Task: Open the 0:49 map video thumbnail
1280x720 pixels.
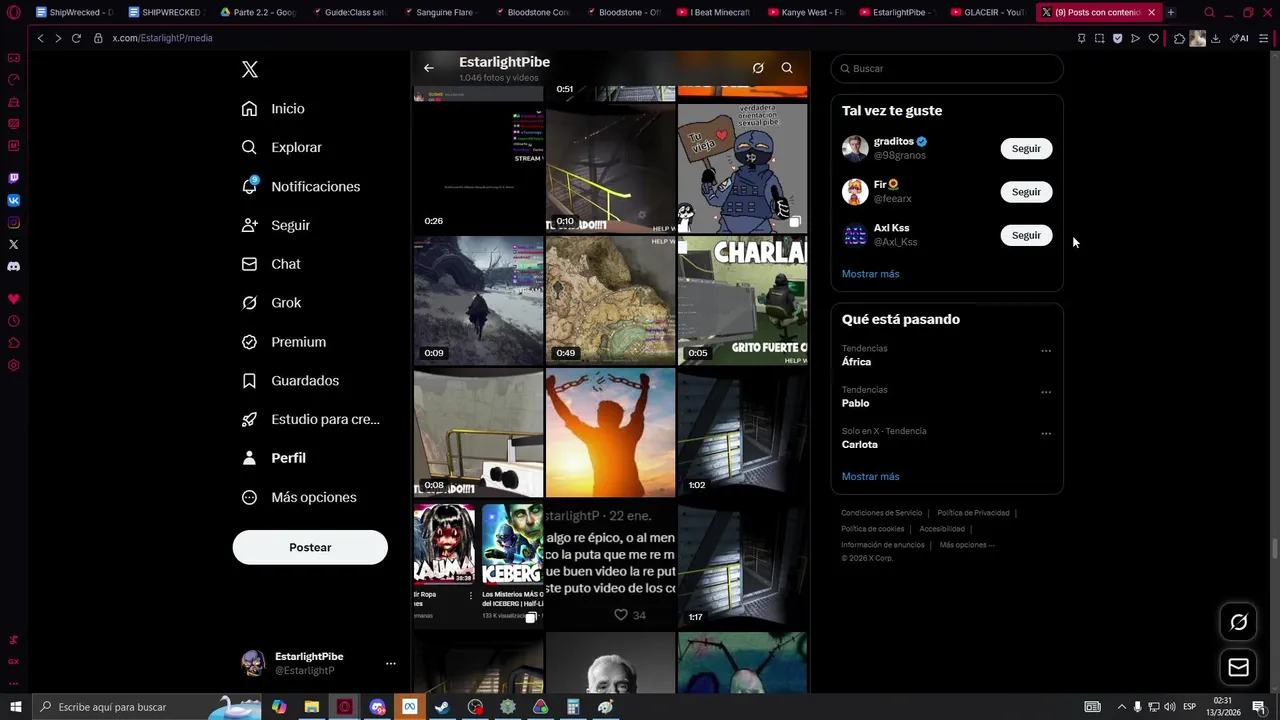Action: [x=610, y=300]
